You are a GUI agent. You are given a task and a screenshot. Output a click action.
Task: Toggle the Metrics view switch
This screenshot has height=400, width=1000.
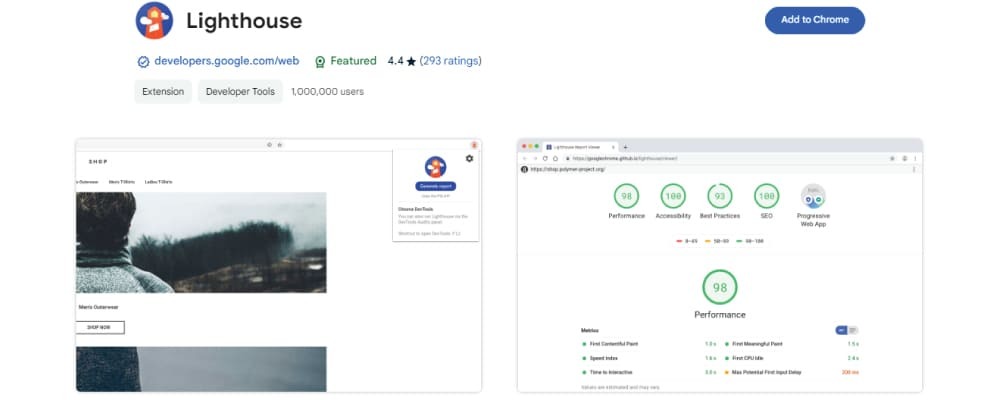pyautogui.click(x=846, y=330)
